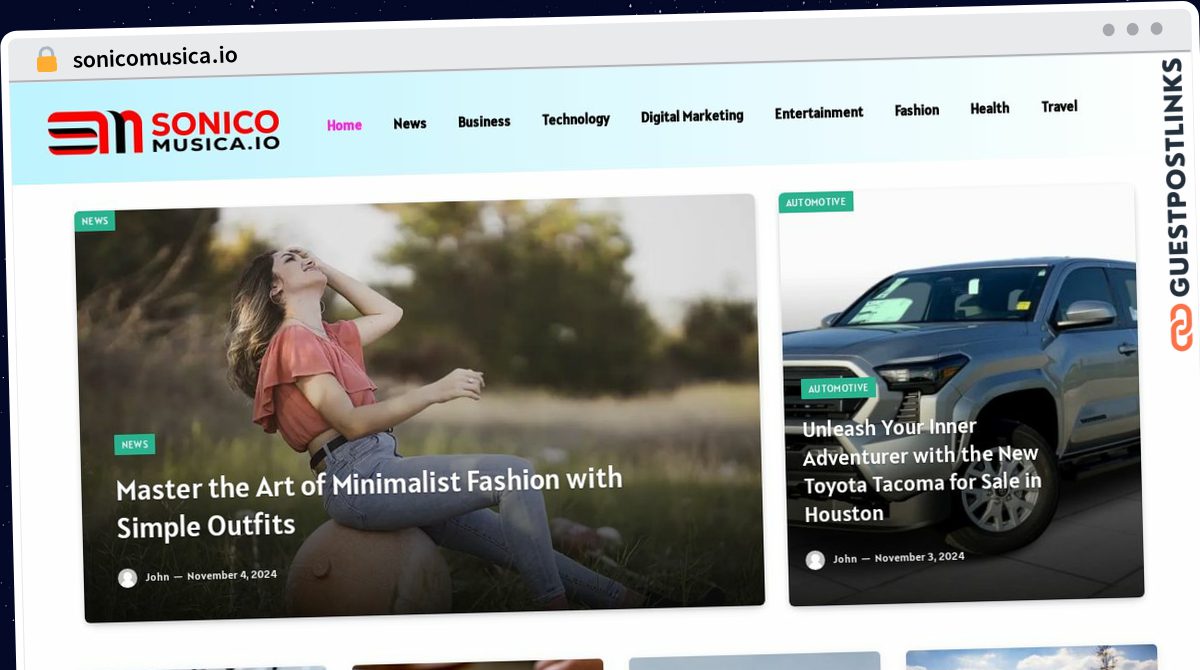1200x670 pixels.
Task: Click the November 3, 2024 date
Action: coord(920,557)
